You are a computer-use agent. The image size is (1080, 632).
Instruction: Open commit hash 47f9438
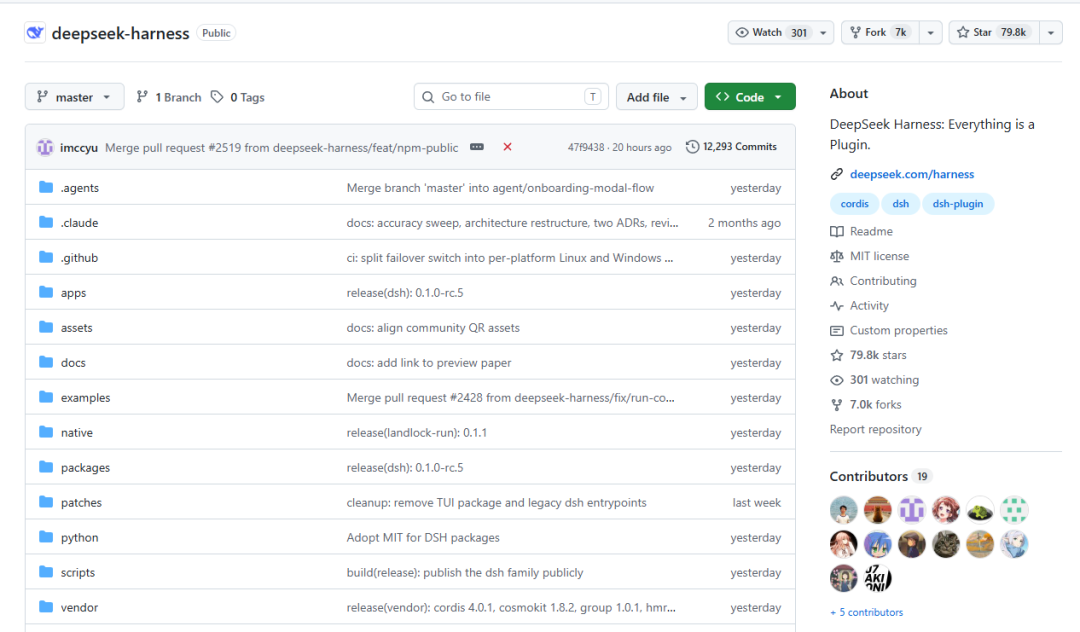click(x=585, y=147)
